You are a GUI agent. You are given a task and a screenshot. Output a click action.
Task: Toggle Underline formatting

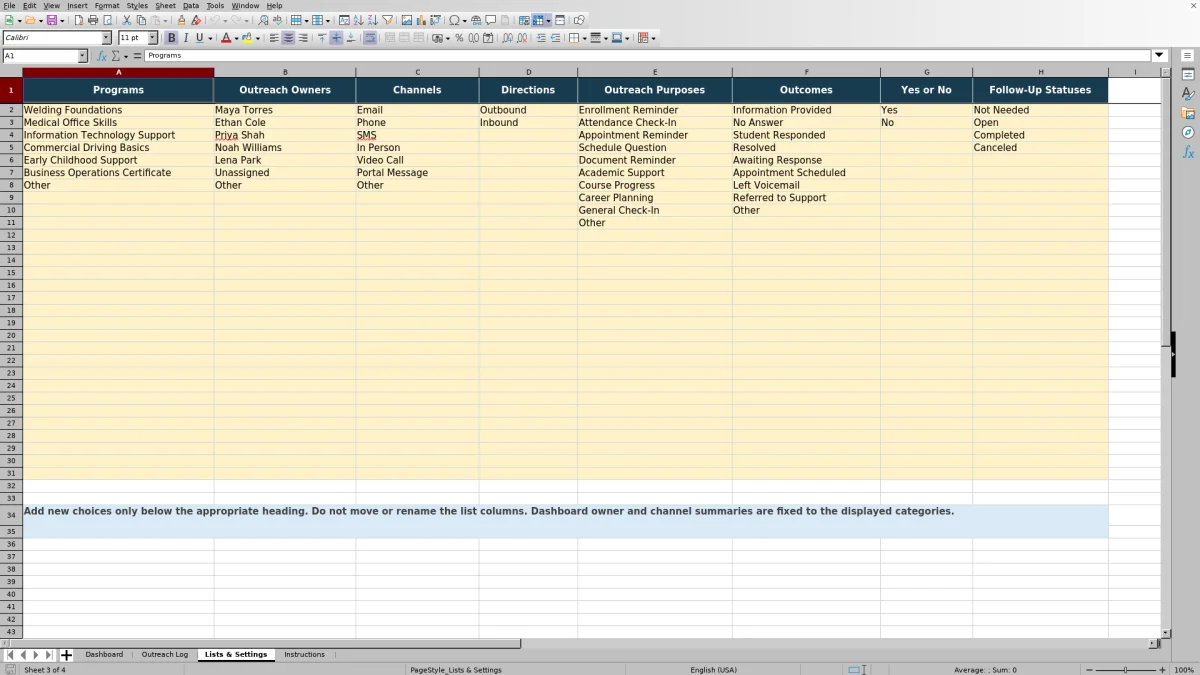199,38
